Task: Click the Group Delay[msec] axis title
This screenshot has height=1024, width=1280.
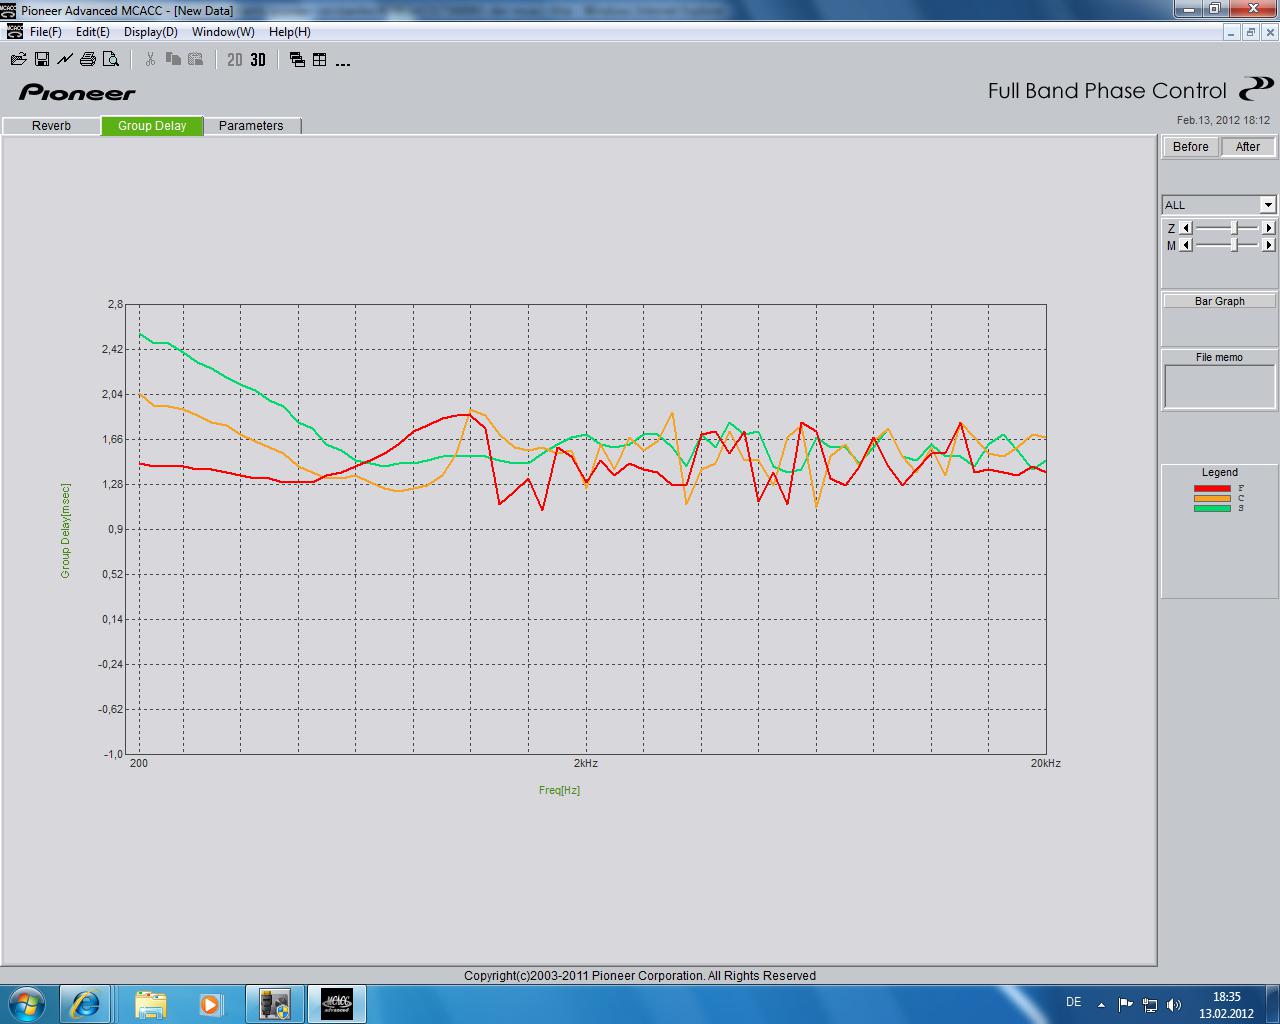Action: click(66, 531)
